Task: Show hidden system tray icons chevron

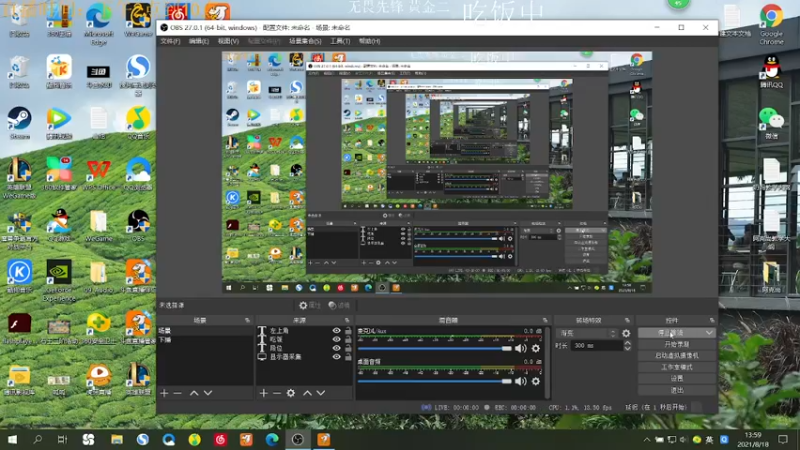Action: 646,439
